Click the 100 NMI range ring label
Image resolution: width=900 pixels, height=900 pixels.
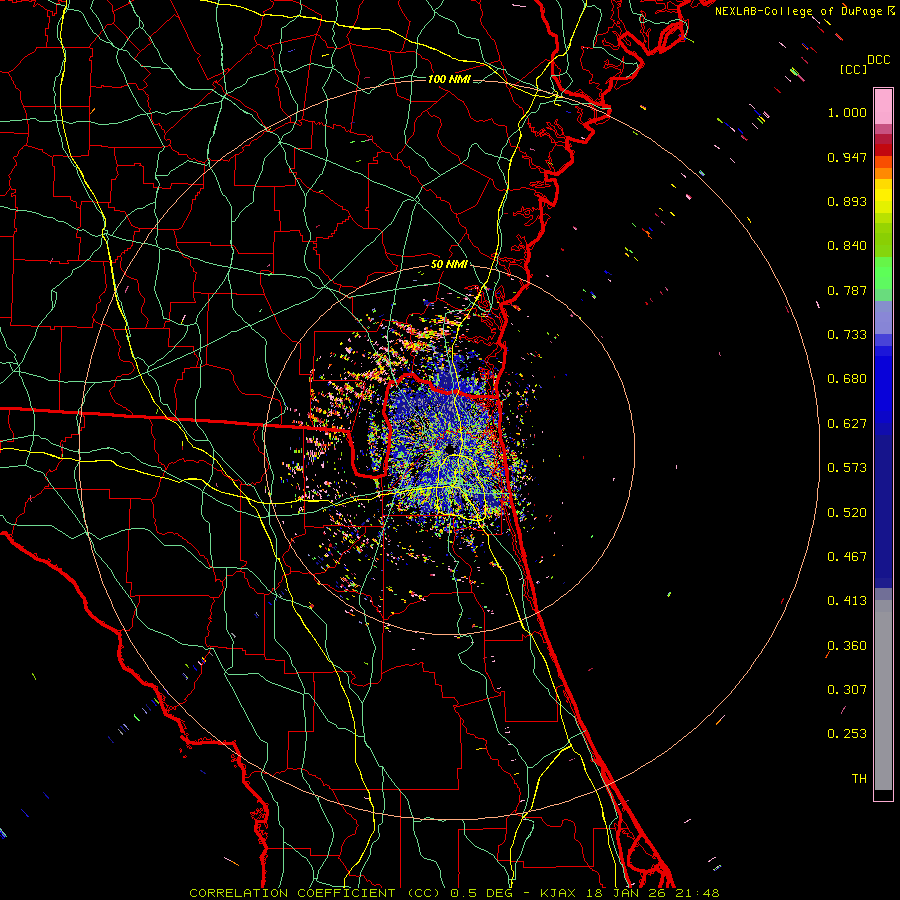click(x=449, y=79)
